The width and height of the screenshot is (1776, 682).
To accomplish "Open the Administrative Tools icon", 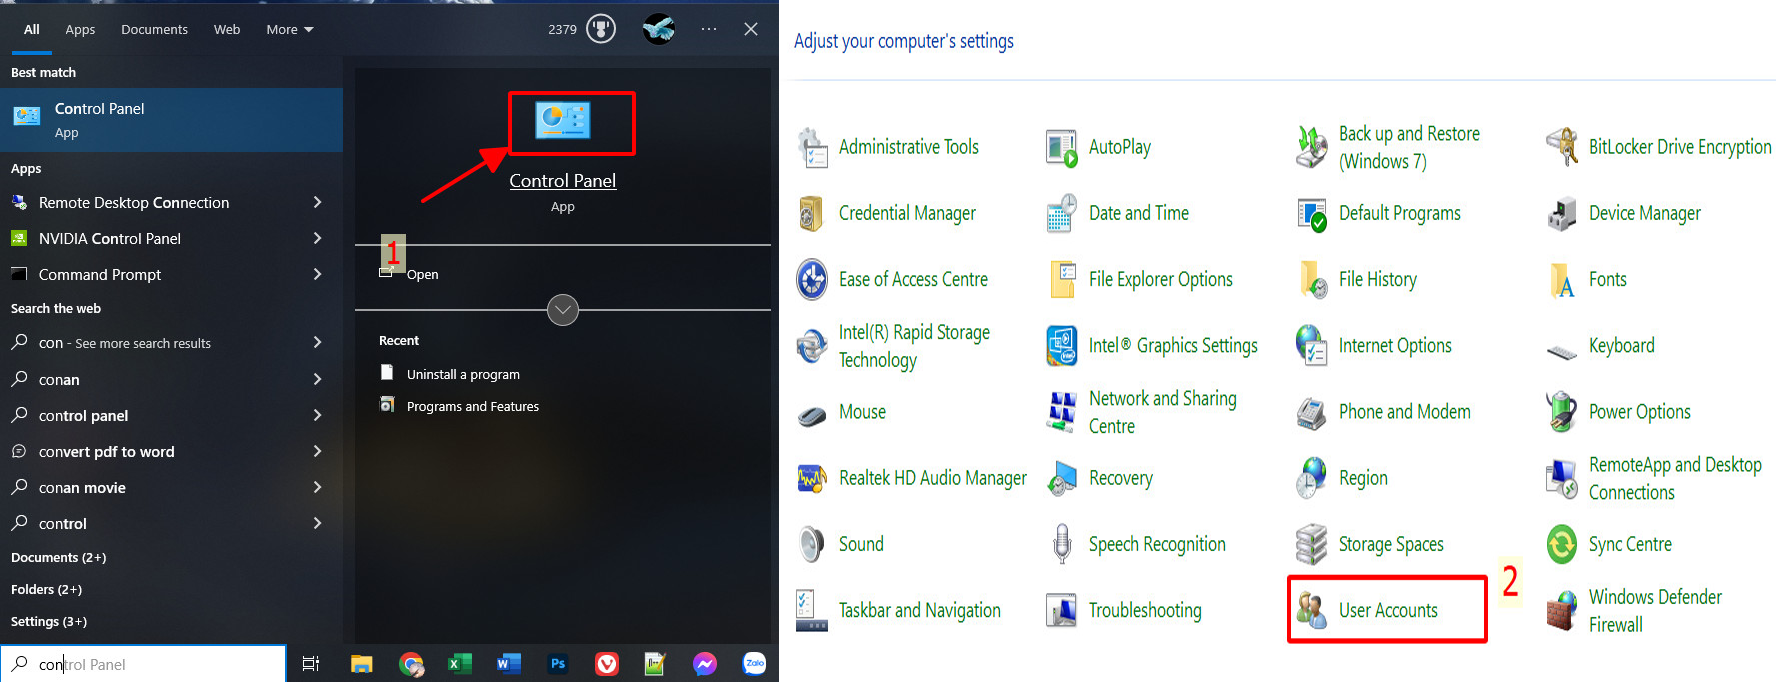I will pos(812,147).
